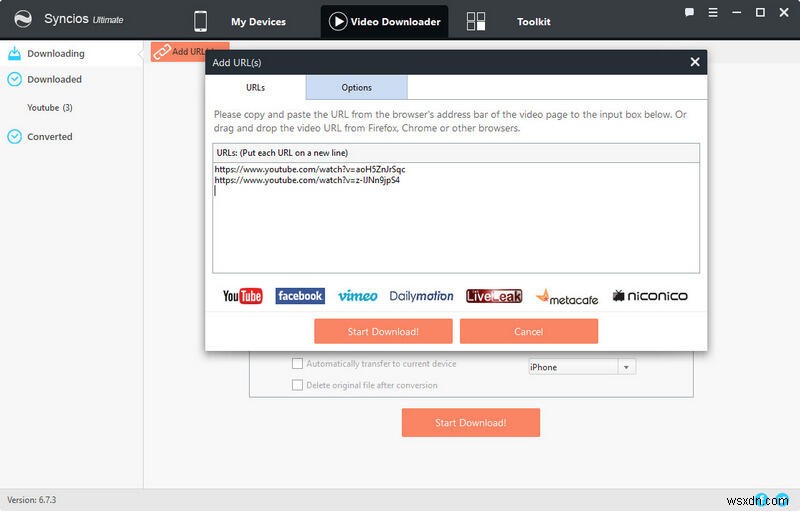Select Youtube (3) in sidebar
Viewport: 800px width, 511px height.
[50, 108]
